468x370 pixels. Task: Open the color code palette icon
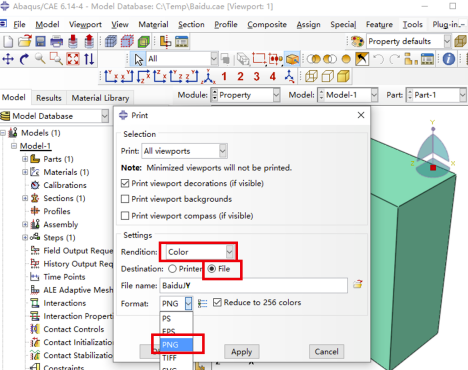357,42
